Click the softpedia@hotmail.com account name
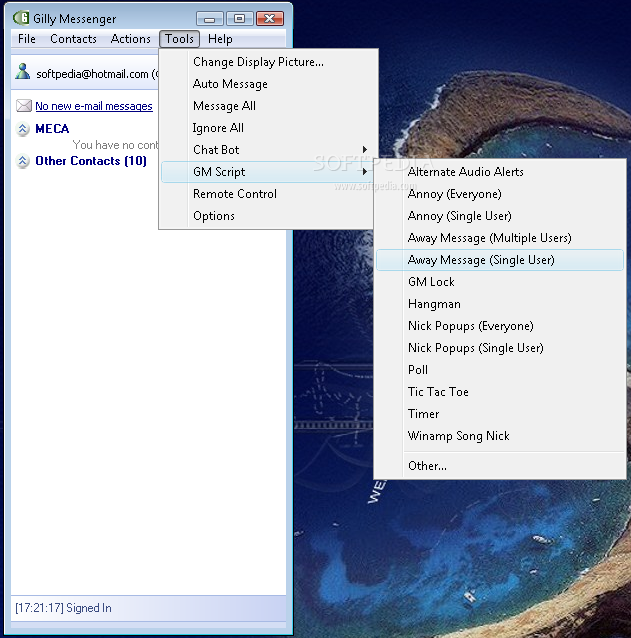The height and width of the screenshot is (638, 631). click(92, 74)
